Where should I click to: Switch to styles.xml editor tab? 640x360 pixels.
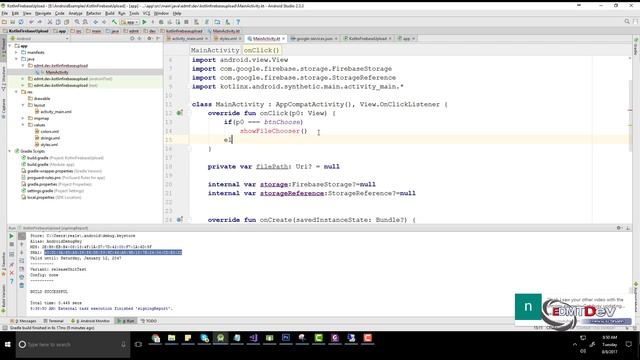coord(228,38)
